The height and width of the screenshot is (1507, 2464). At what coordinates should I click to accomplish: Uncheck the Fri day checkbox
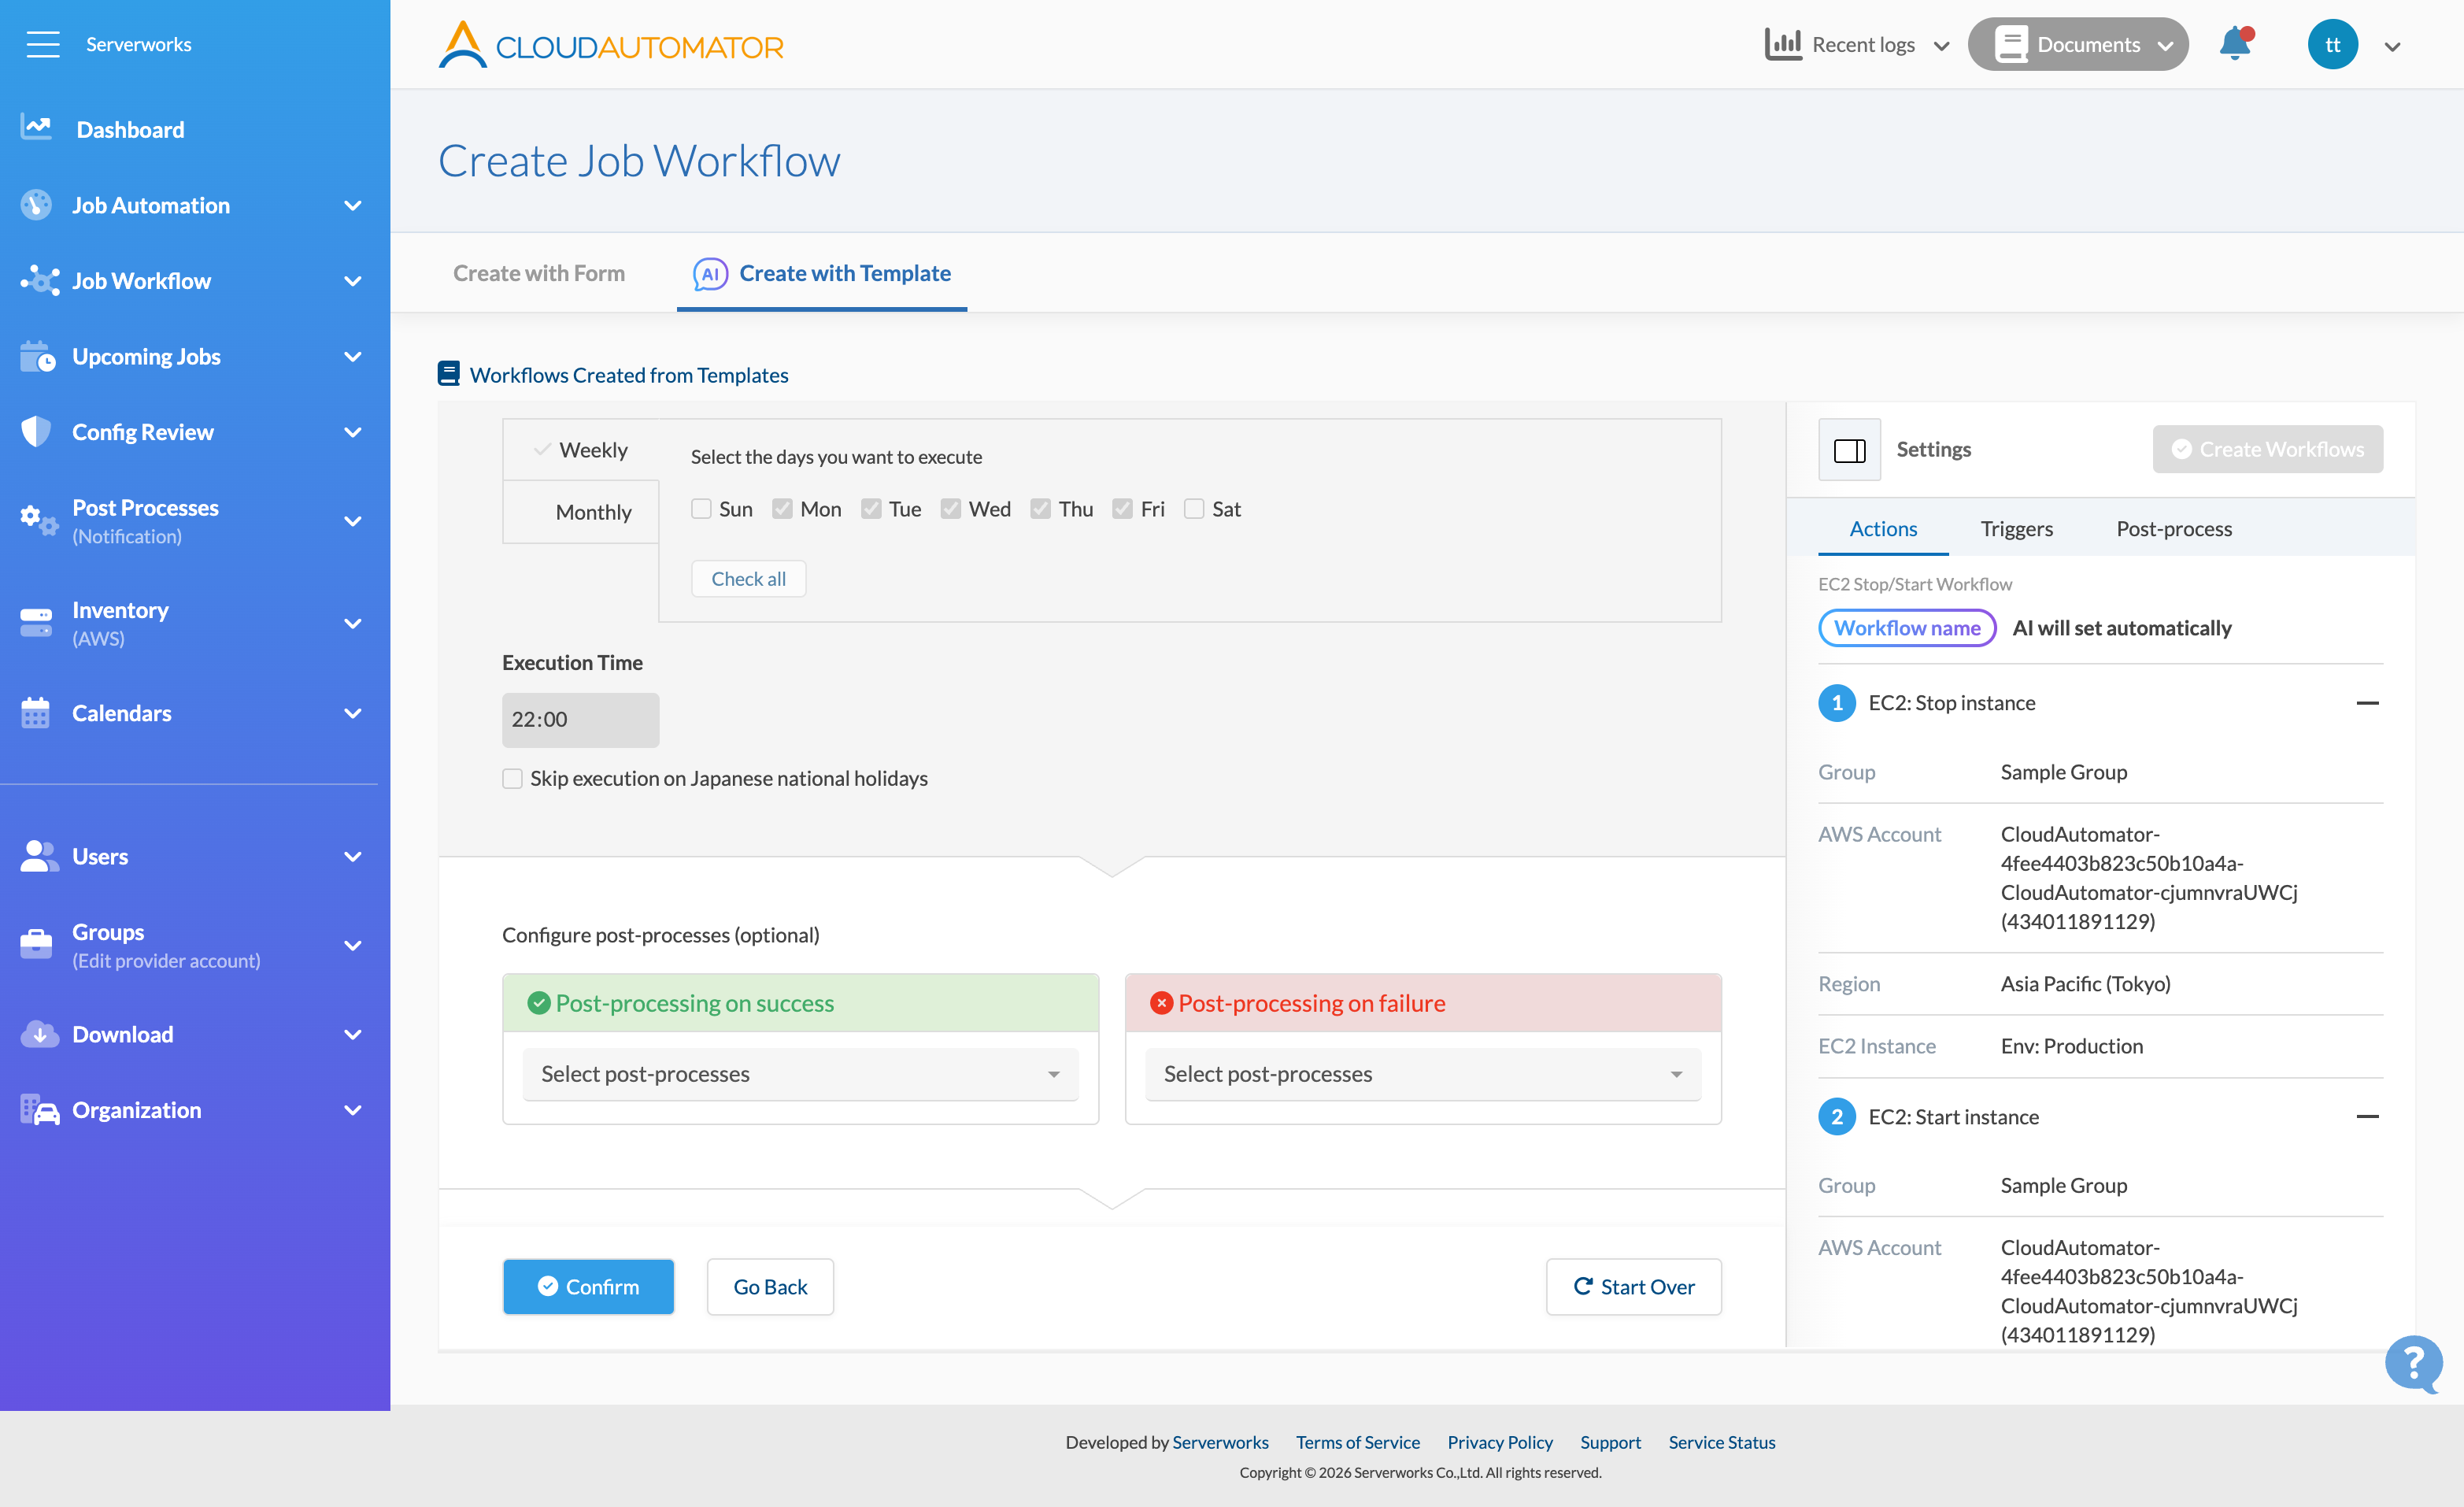coord(1123,509)
